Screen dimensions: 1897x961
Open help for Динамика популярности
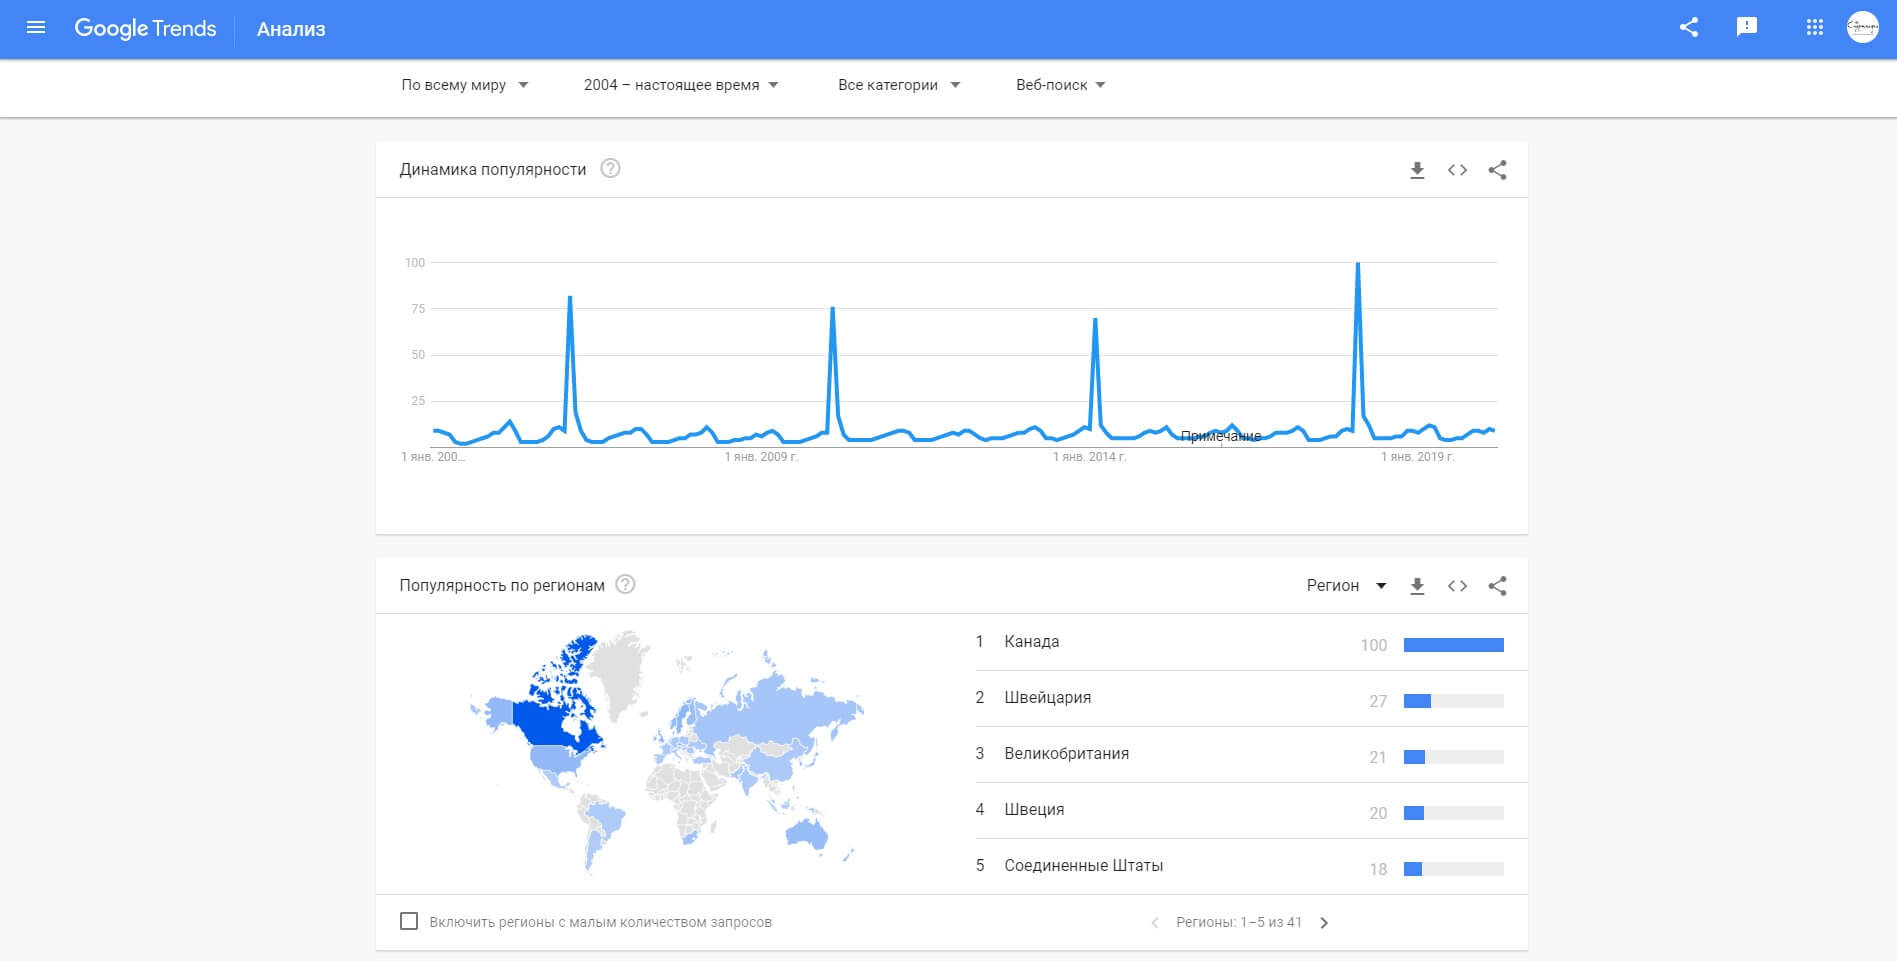pyautogui.click(x=610, y=169)
